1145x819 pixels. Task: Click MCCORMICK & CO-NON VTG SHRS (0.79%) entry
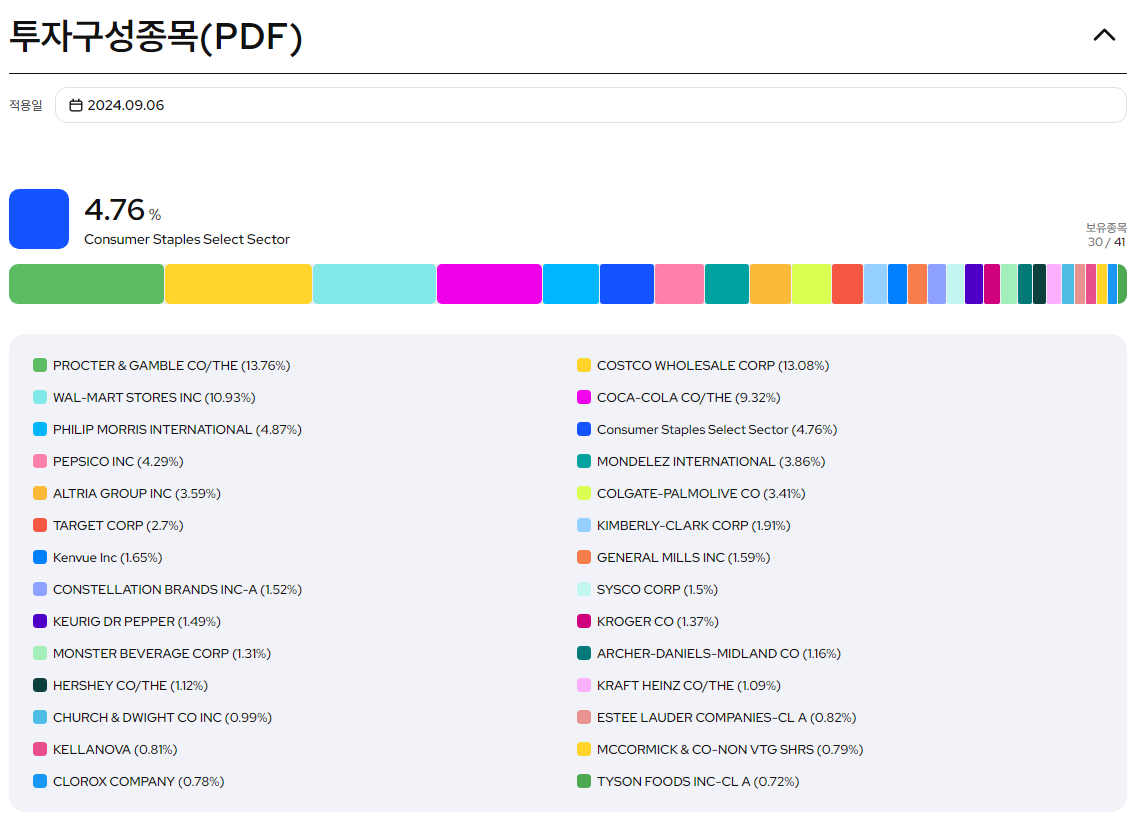tap(720, 750)
